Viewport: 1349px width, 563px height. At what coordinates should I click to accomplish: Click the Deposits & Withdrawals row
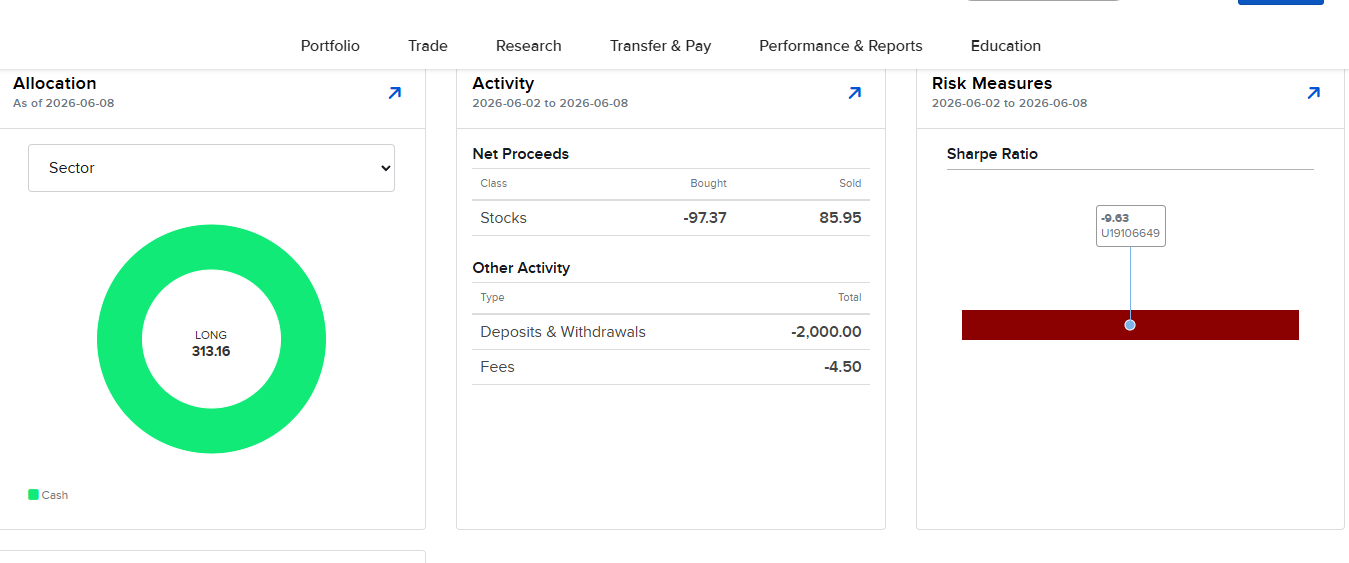tap(671, 332)
